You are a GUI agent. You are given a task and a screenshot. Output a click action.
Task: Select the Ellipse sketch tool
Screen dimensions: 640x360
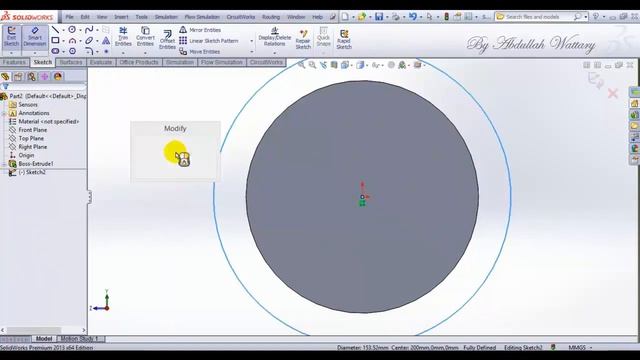click(x=89, y=40)
